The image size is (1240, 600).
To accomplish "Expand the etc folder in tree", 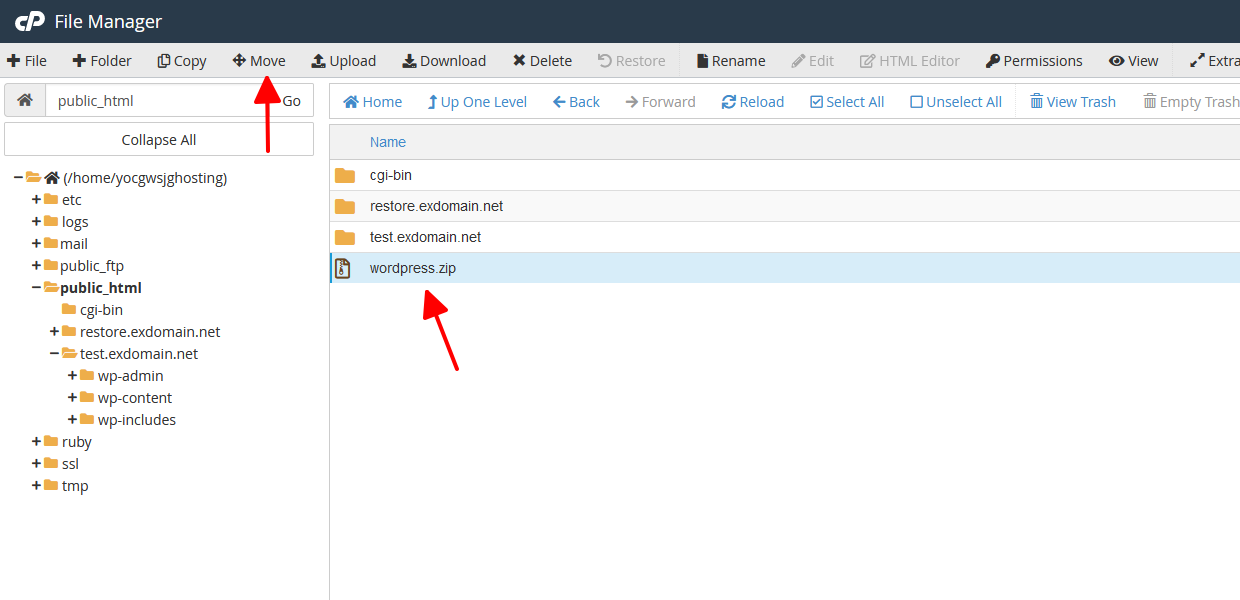I will 37,200.
